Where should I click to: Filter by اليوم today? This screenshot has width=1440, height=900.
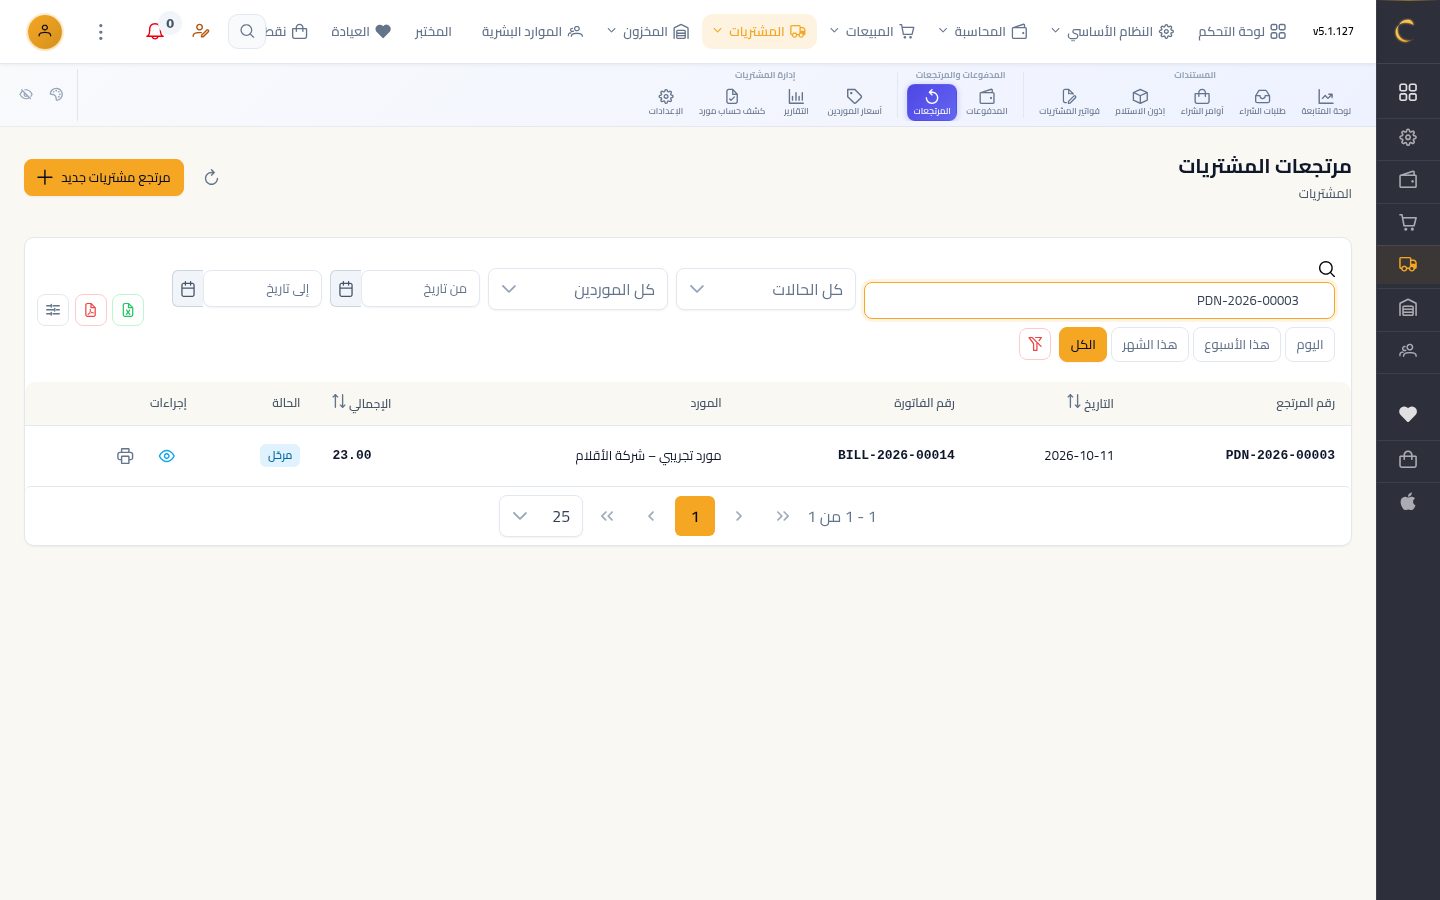(1309, 344)
